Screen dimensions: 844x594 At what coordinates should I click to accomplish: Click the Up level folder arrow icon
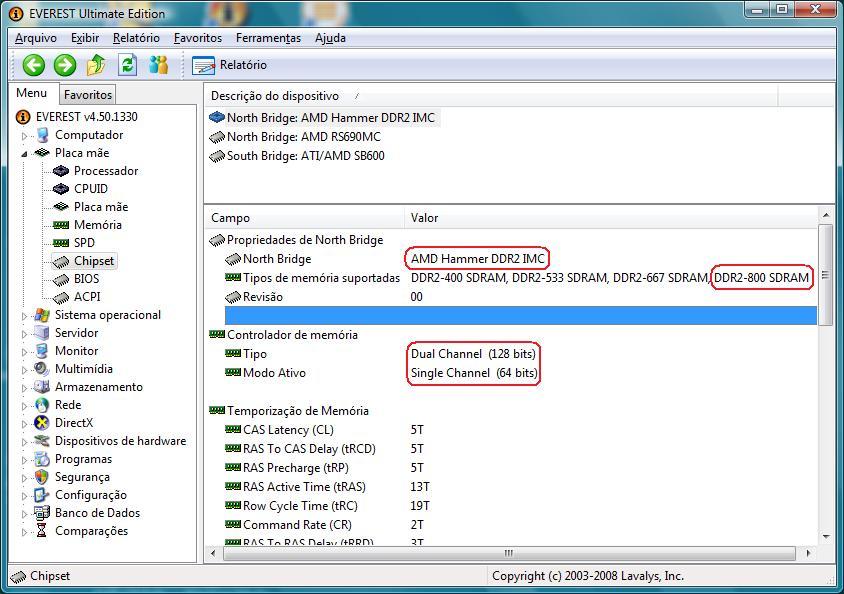(96, 65)
